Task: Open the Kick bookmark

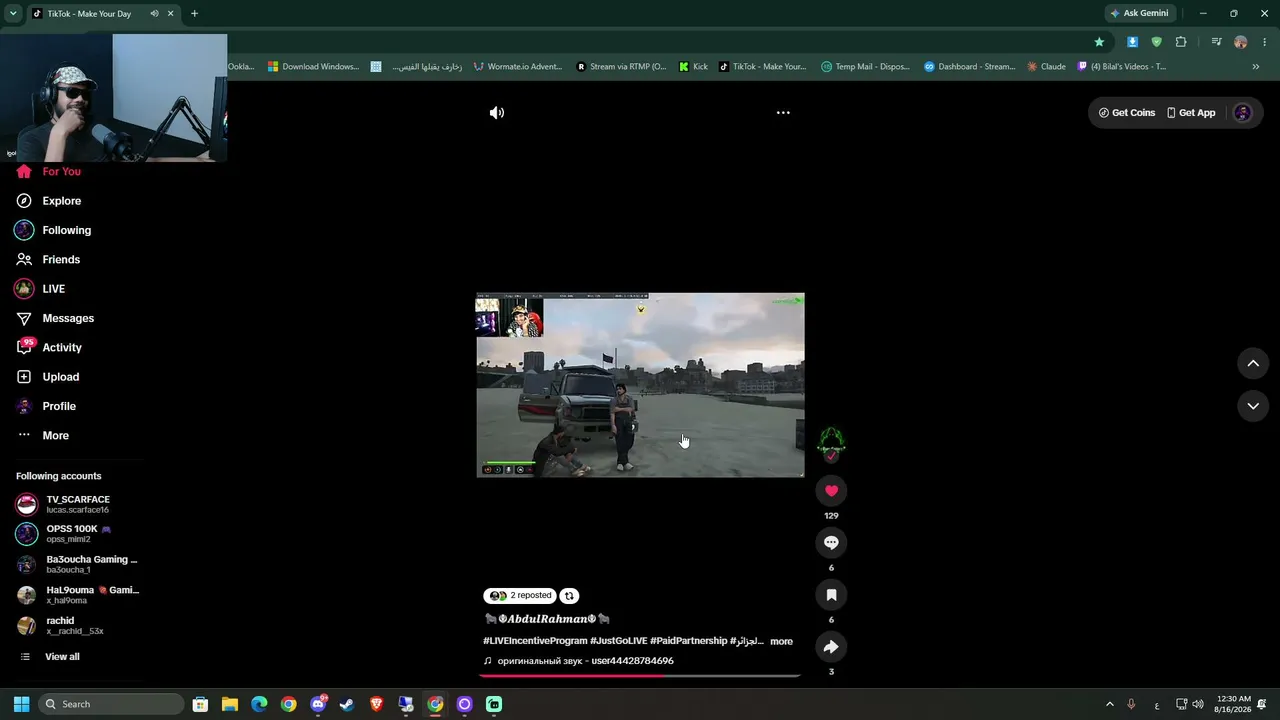Action: pyautogui.click(x=693, y=67)
